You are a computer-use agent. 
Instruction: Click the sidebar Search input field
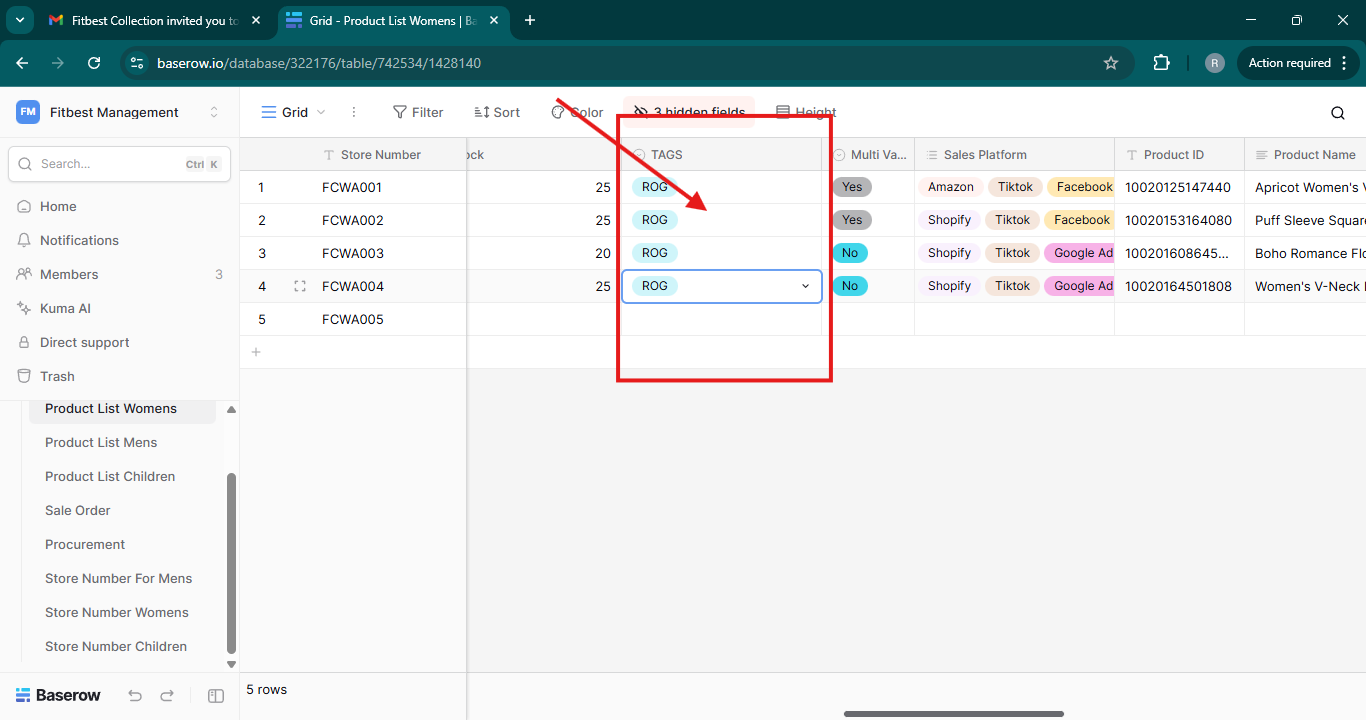click(110, 164)
